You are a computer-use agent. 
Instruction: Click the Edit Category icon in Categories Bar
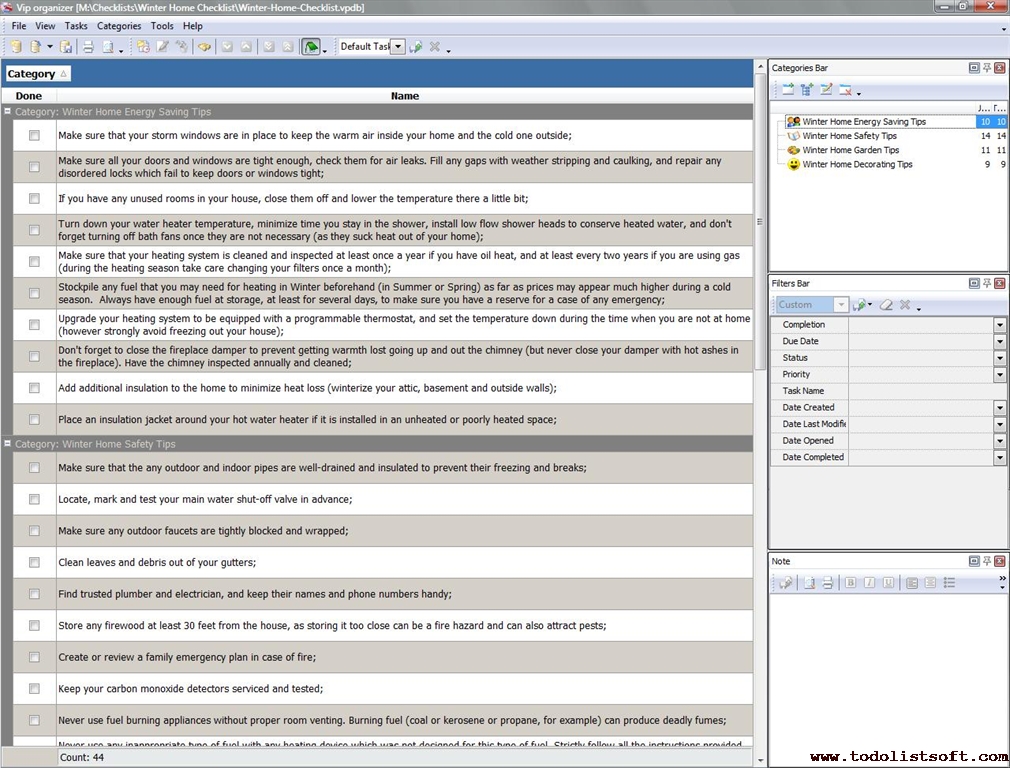tap(826, 90)
